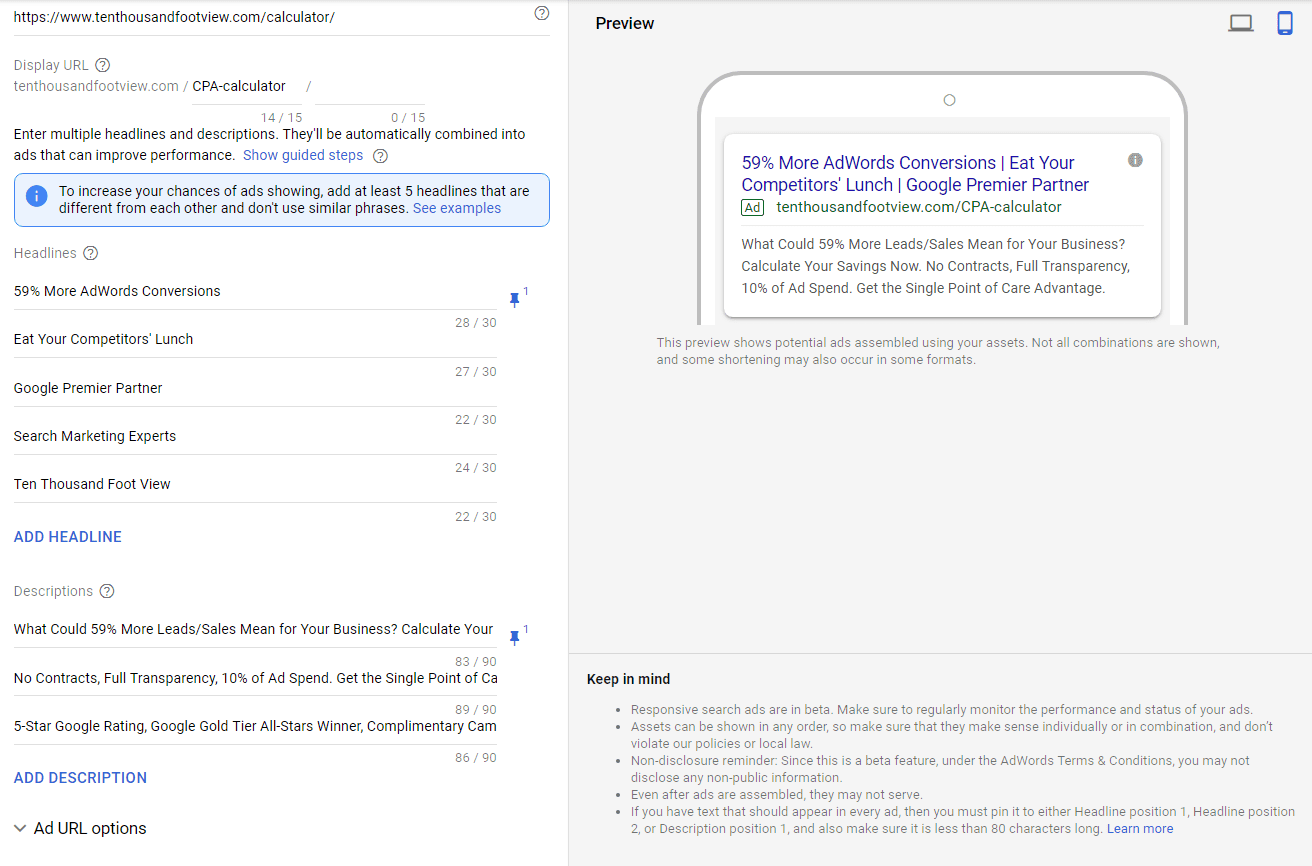Viewport: 1312px width, 866px height.
Task: Switch preview to desktop view
Action: (1241, 23)
